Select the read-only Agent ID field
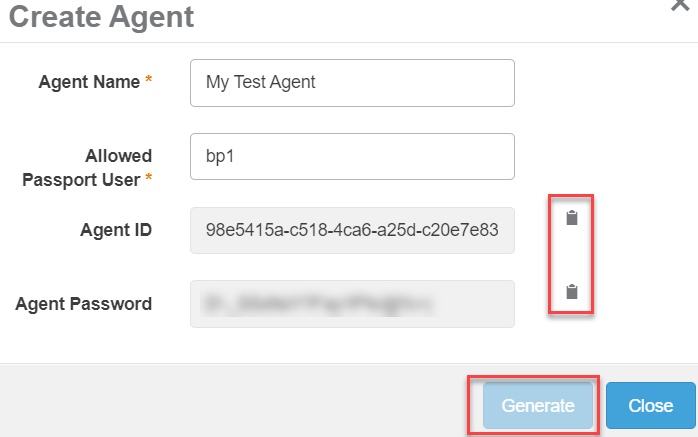This screenshot has height=437, width=698. tap(352, 231)
